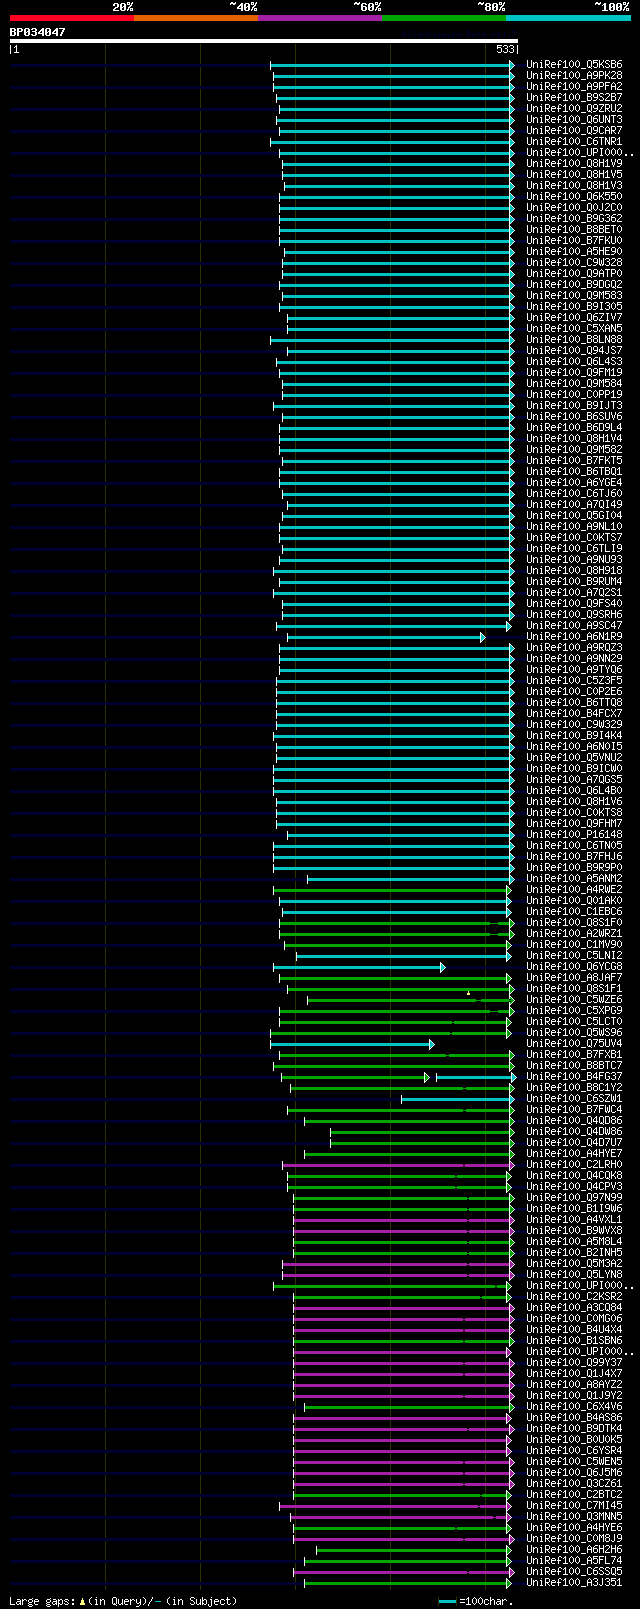This screenshot has width=640, height=1609.
Task: Open hit UniRef100_Q8H1V9
Action: click(574, 164)
